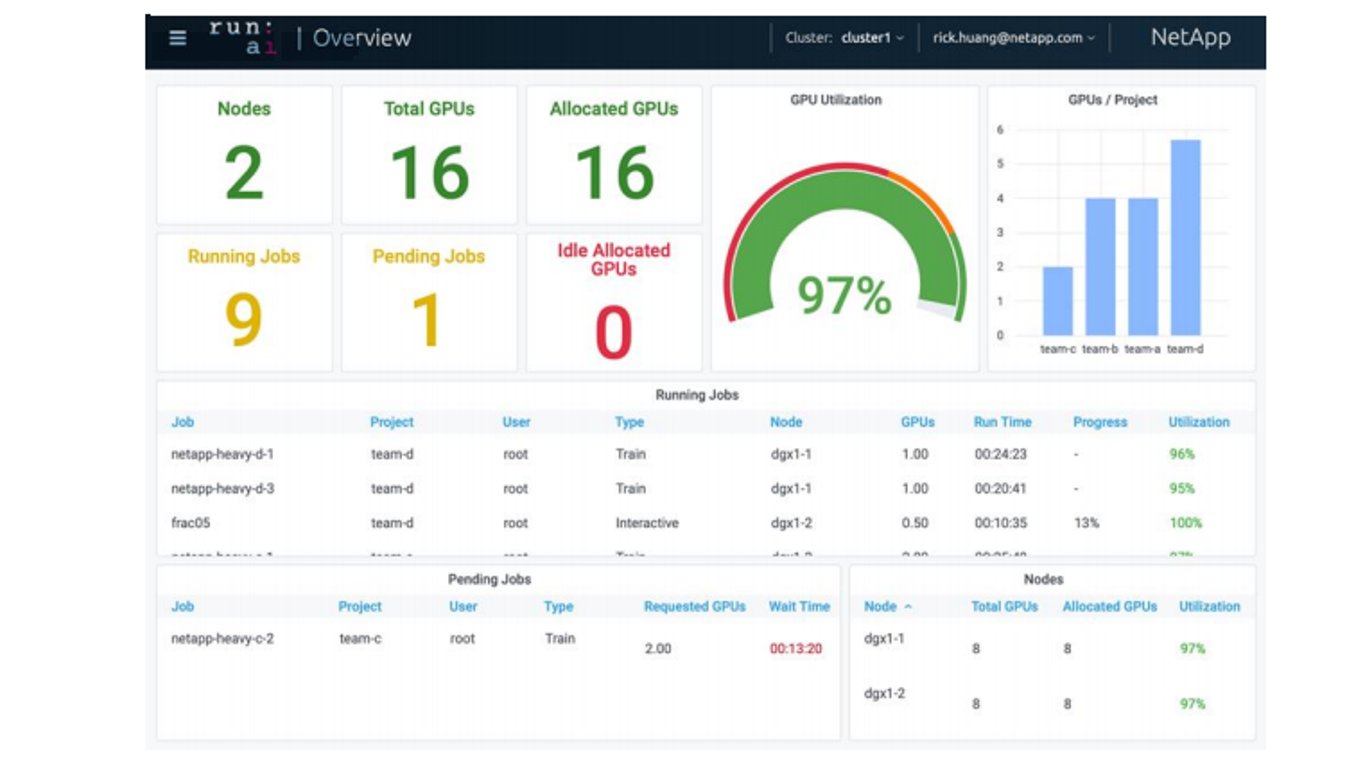Select the dgx1-2 row in Nodes table
This screenshot has height=768, width=1372.
tap(1052, 699)
